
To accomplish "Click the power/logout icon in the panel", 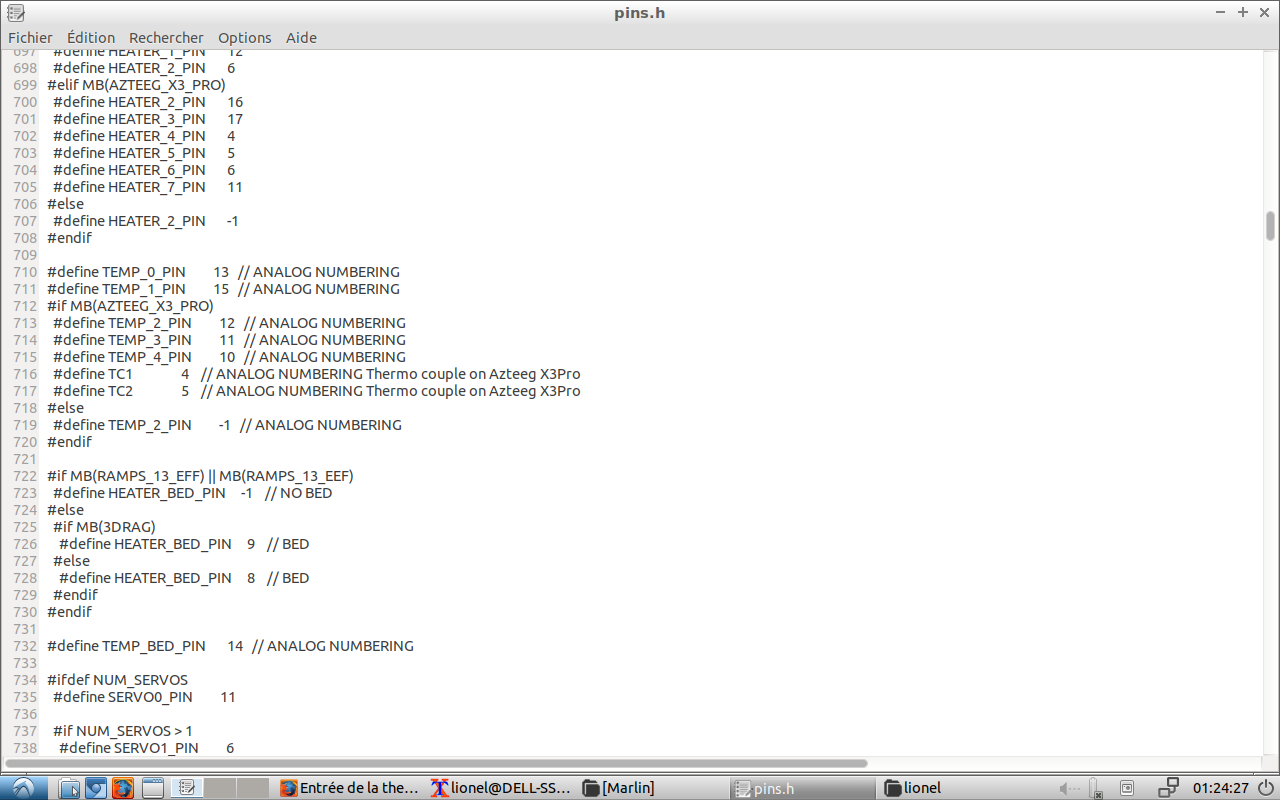I will pyautogui.click(x=1267, y=788).
